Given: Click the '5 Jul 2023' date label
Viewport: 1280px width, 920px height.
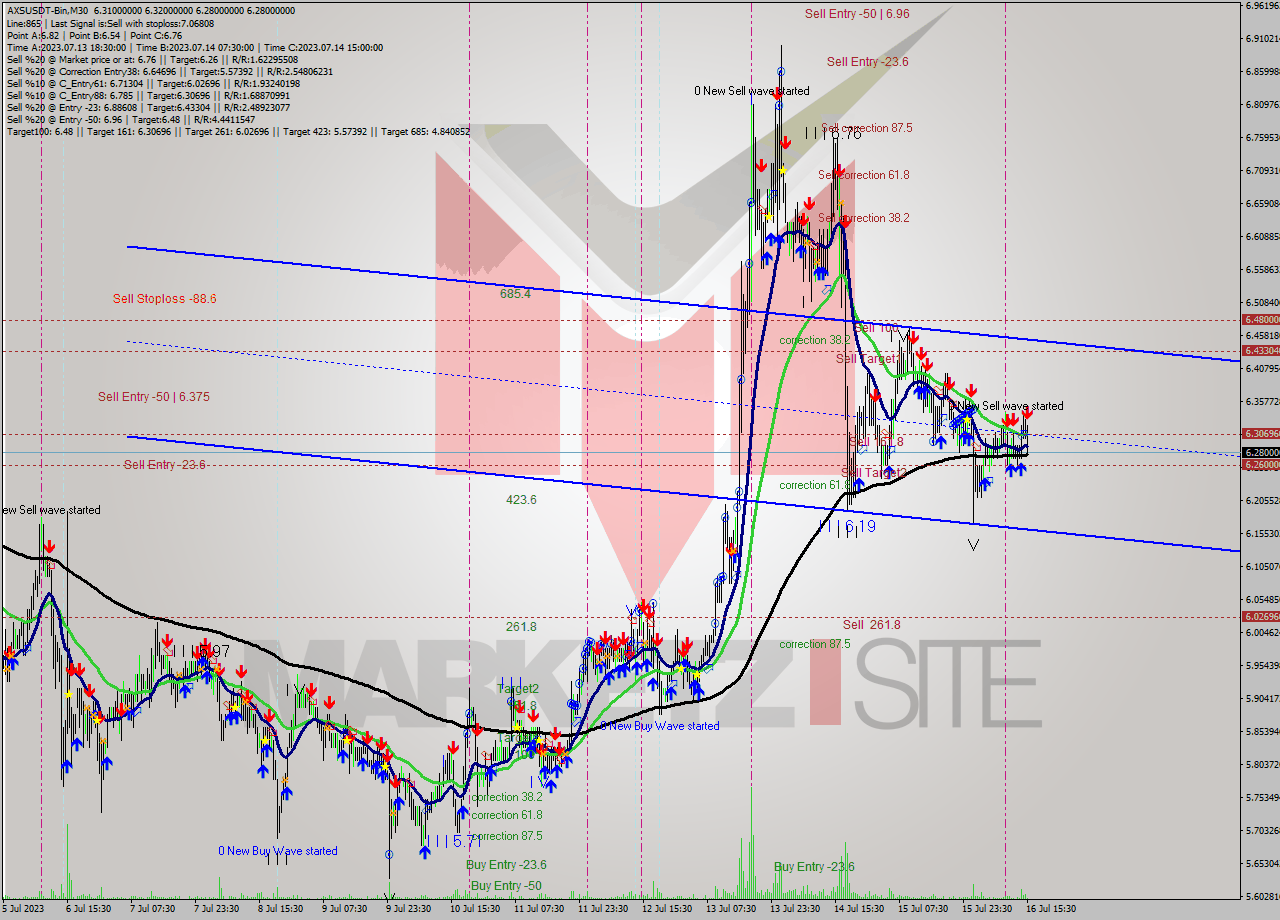Looking at the screenshot, I should [x=25, y=909].
